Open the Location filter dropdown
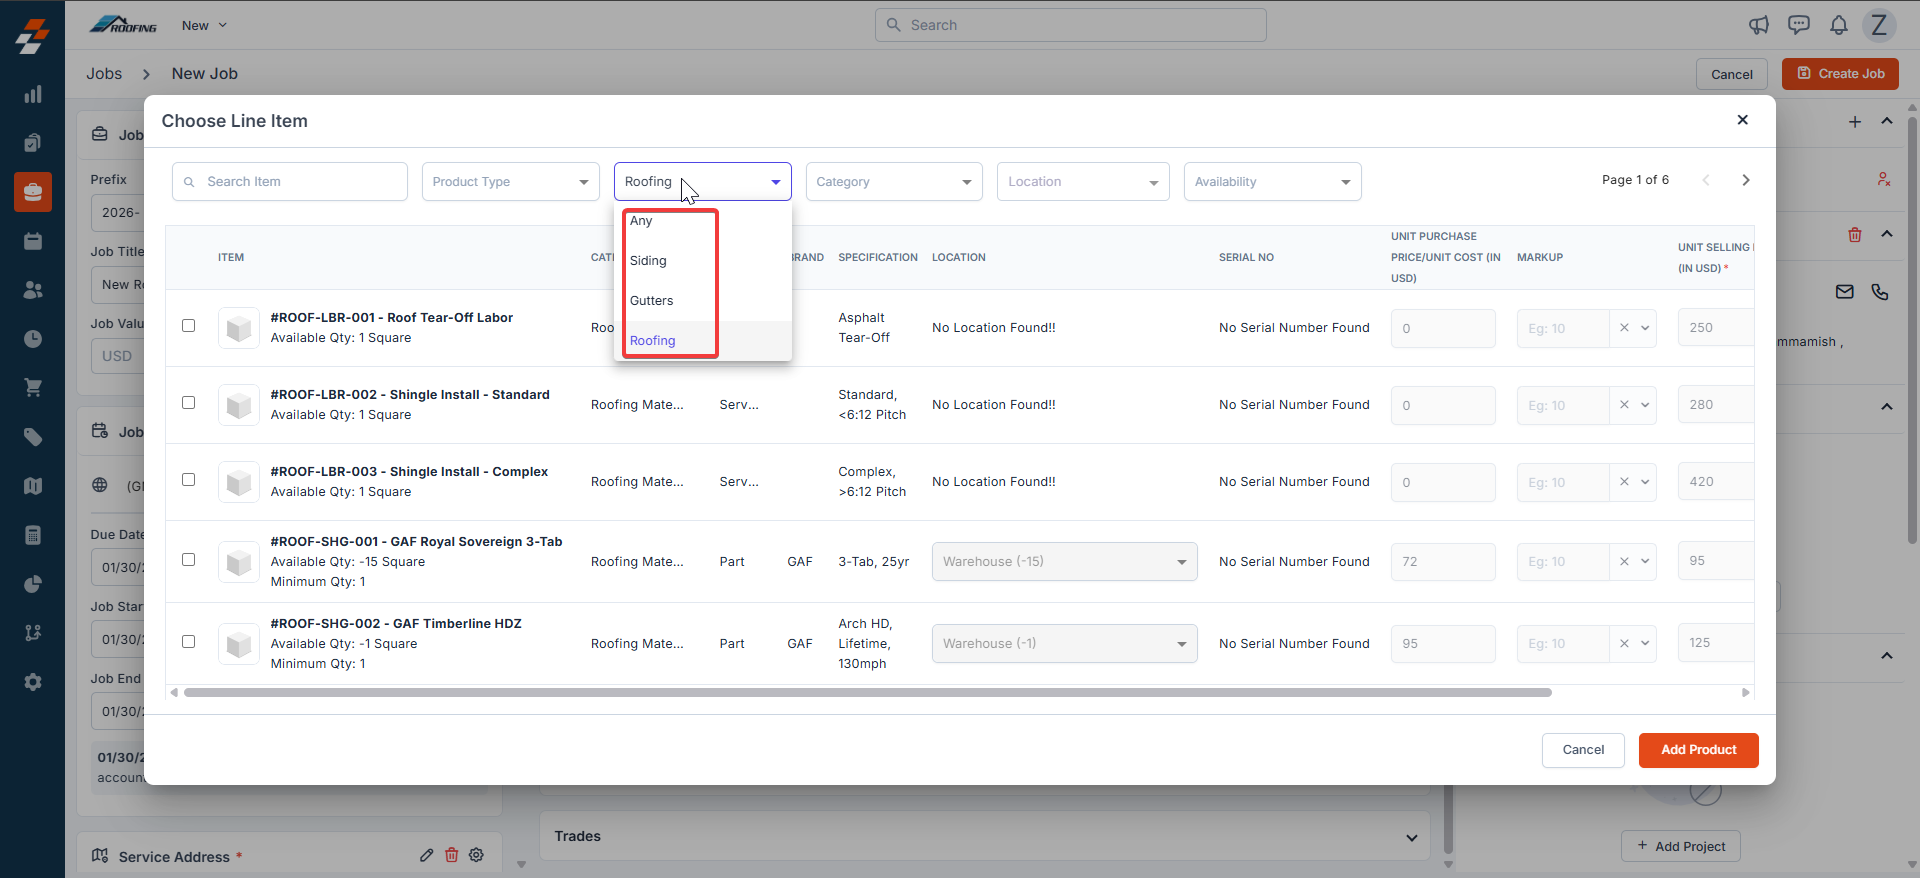 1083,182
